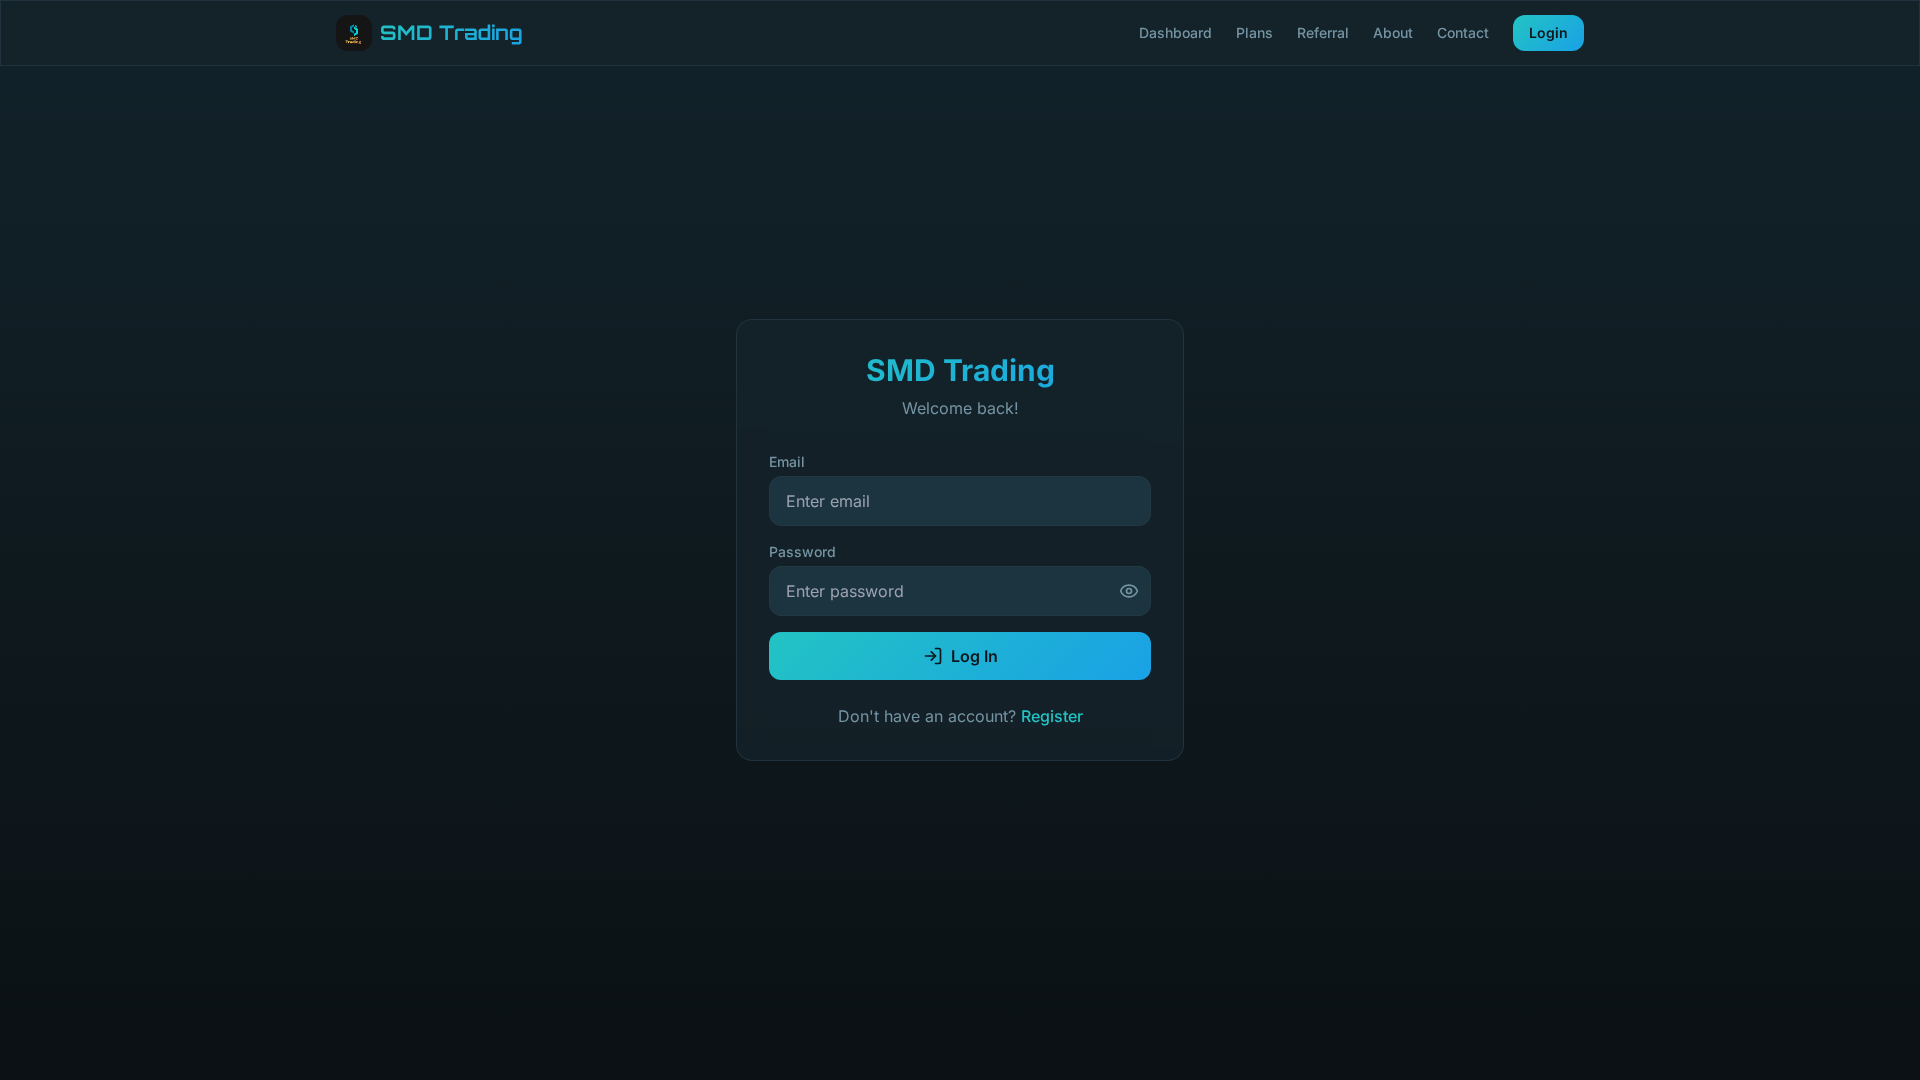Viewport: 1920px width, 1080px height.
Task: Click the arrow icon inside Log In button
Action: coord(932,656)
